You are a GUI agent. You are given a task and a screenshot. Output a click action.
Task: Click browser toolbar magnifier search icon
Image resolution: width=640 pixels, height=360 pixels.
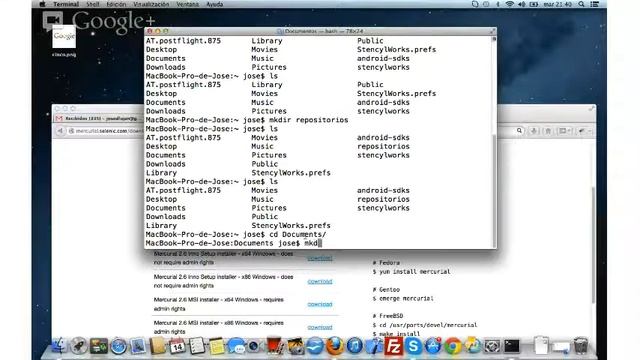[519, 131]
